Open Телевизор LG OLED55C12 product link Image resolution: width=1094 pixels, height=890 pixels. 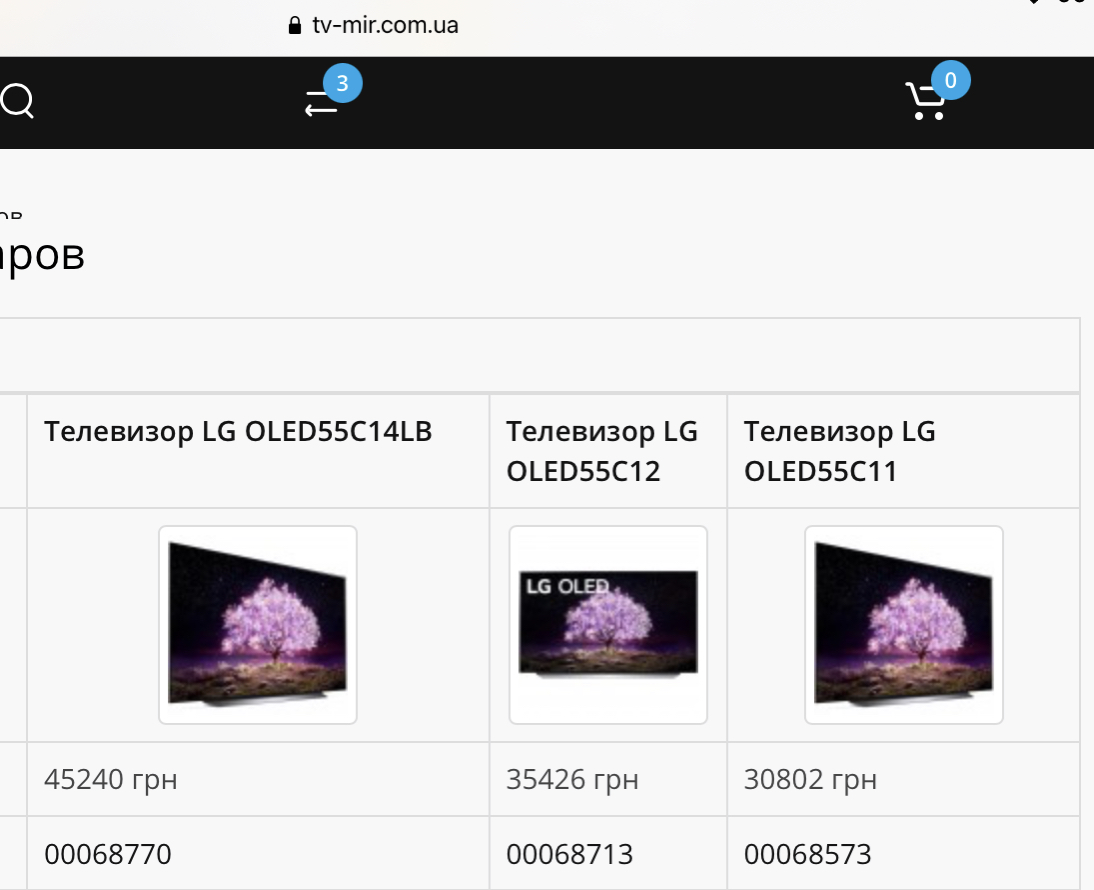[601, 451]
